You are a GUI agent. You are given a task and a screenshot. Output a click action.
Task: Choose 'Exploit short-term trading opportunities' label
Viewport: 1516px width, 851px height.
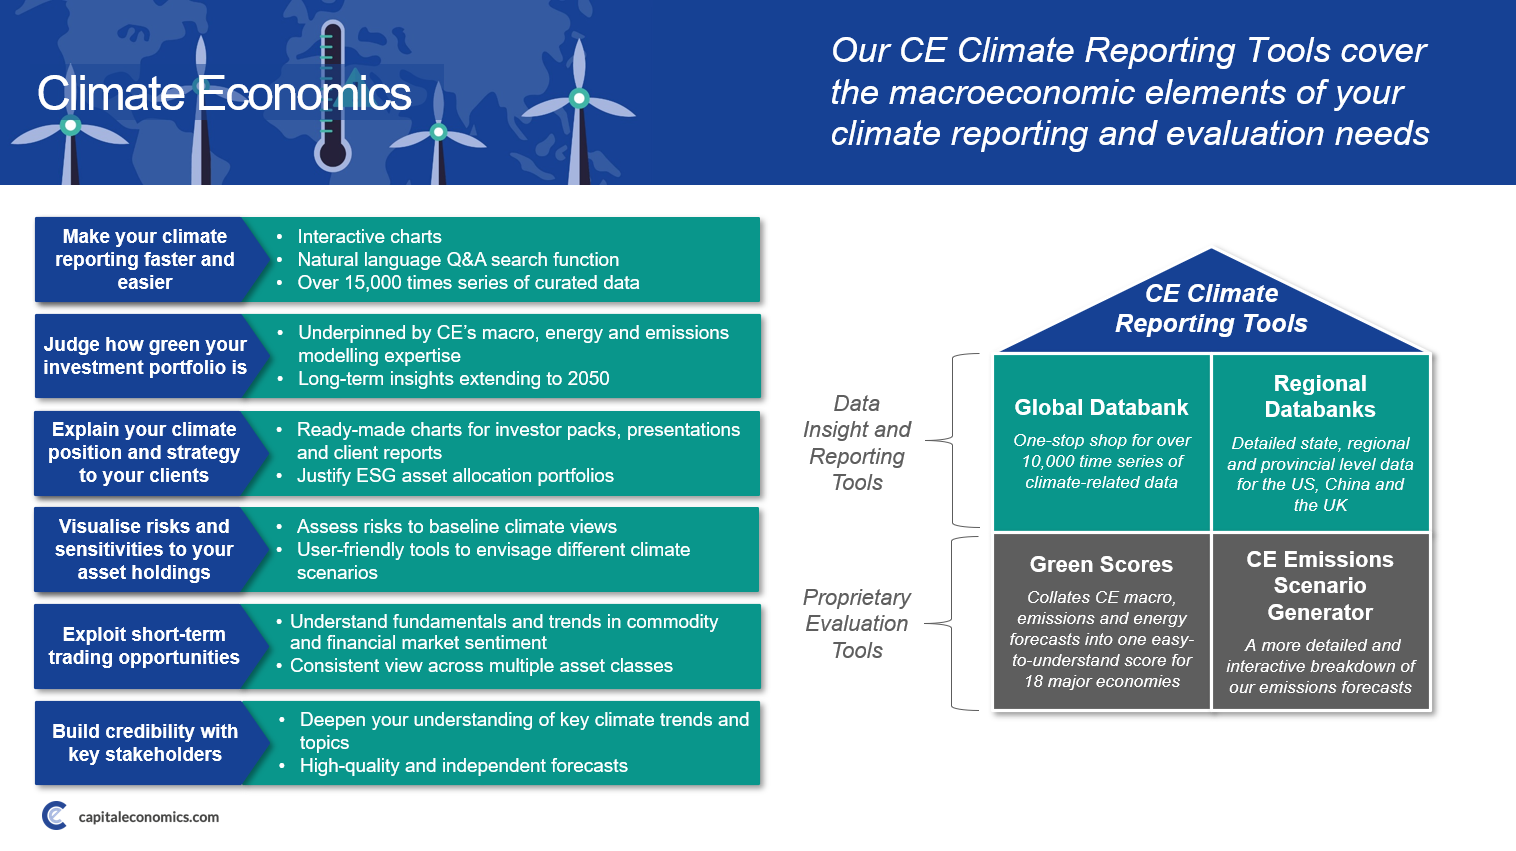(144, 646)
